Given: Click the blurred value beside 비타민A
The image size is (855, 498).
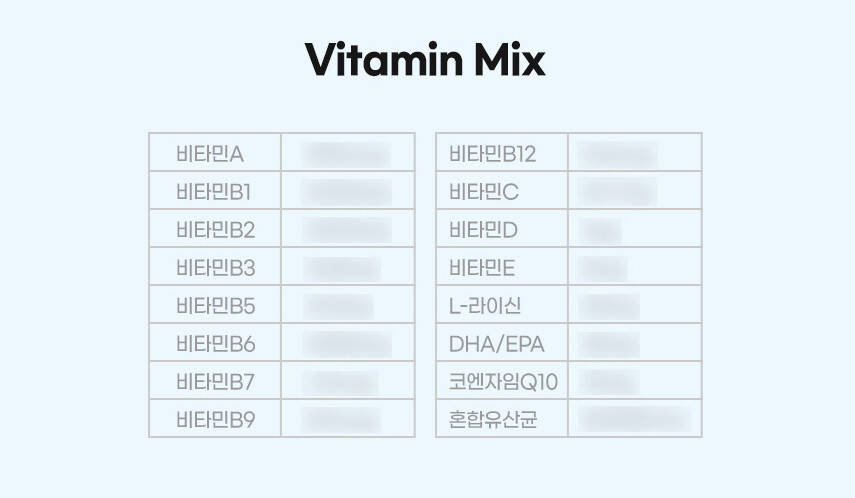Looking at the screenshot, I should point(346,154).
